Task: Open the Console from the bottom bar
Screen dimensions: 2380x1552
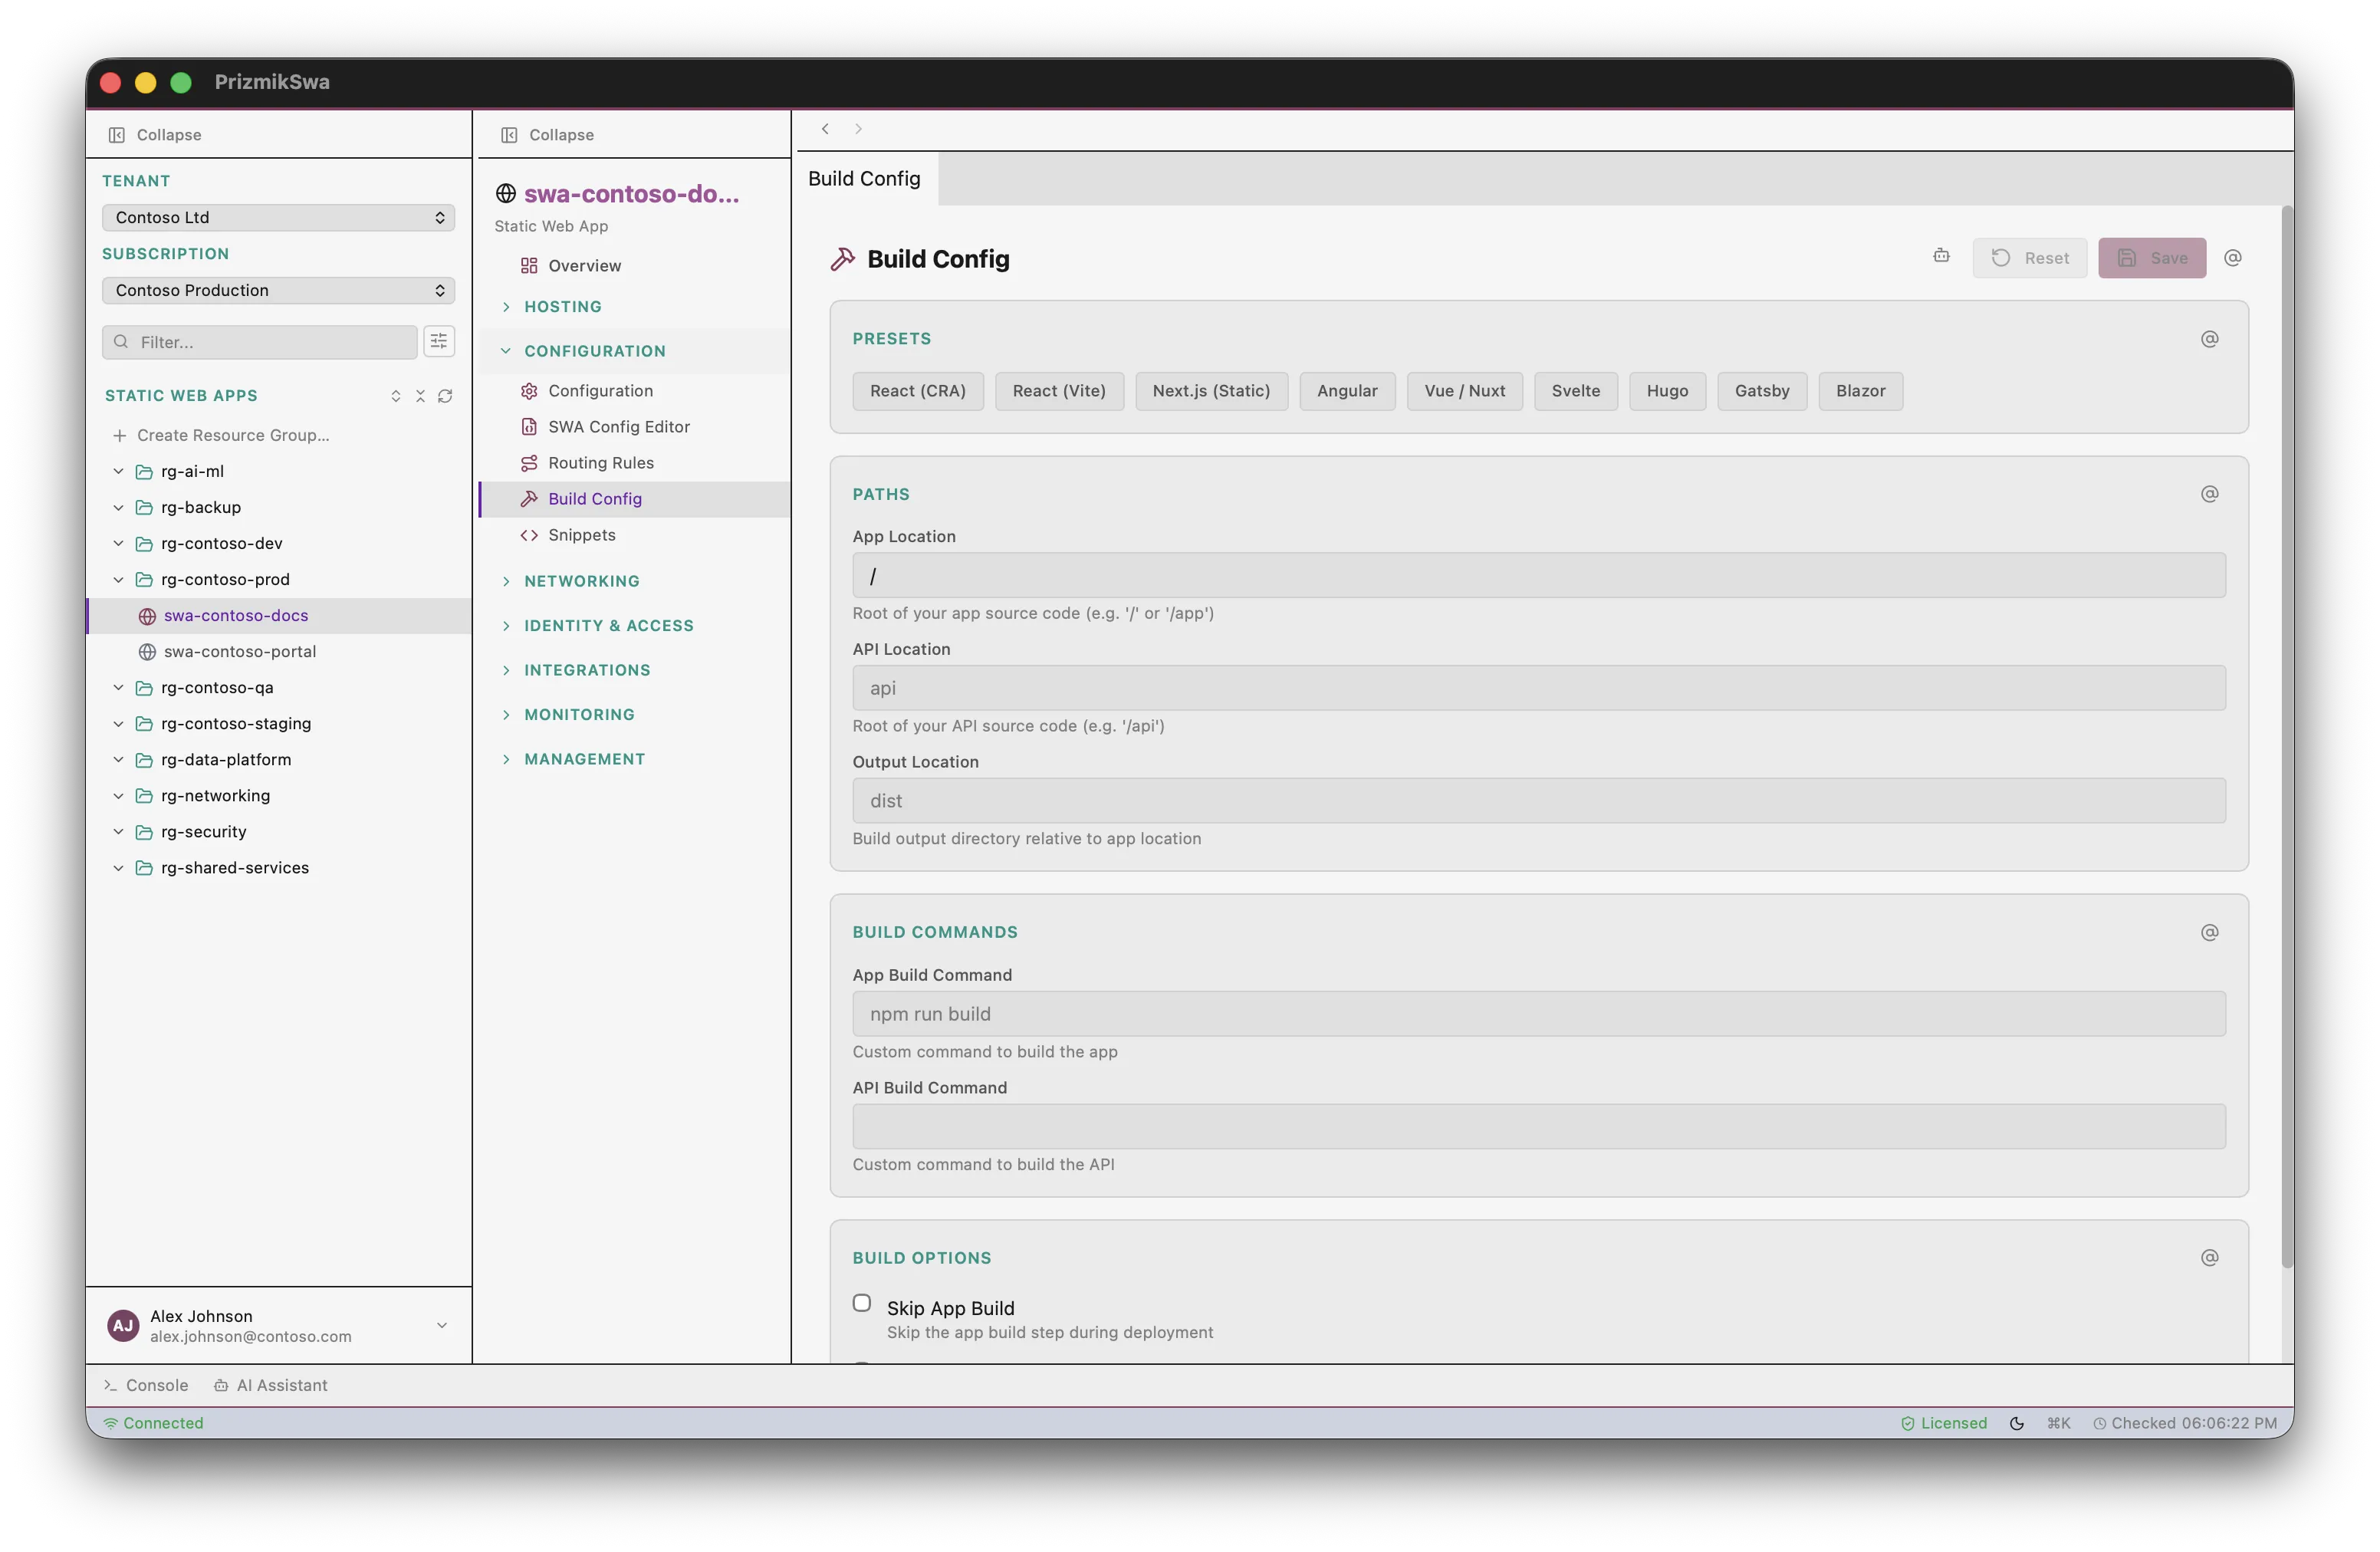Action: click(146, 1385)
